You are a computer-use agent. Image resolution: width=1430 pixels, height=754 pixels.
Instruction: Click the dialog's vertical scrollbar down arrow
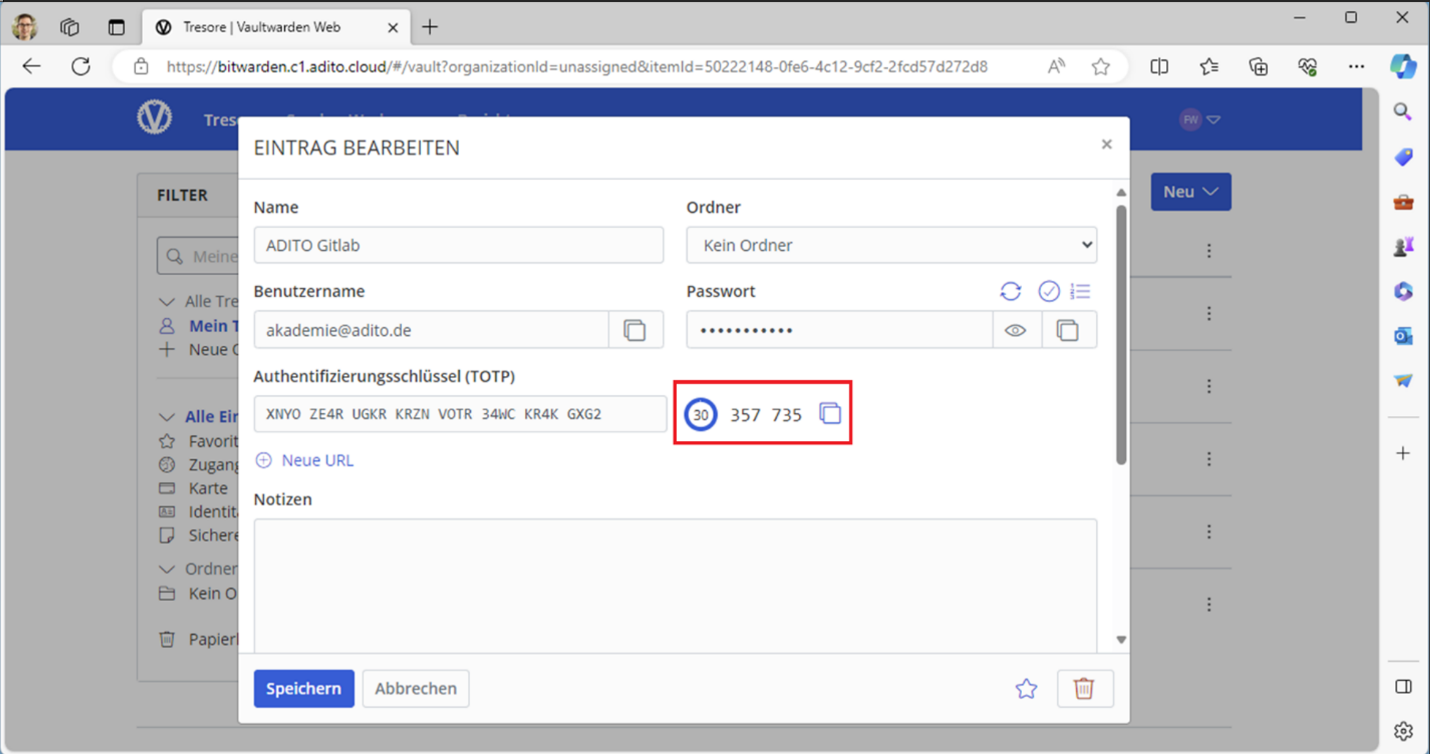1121,640
